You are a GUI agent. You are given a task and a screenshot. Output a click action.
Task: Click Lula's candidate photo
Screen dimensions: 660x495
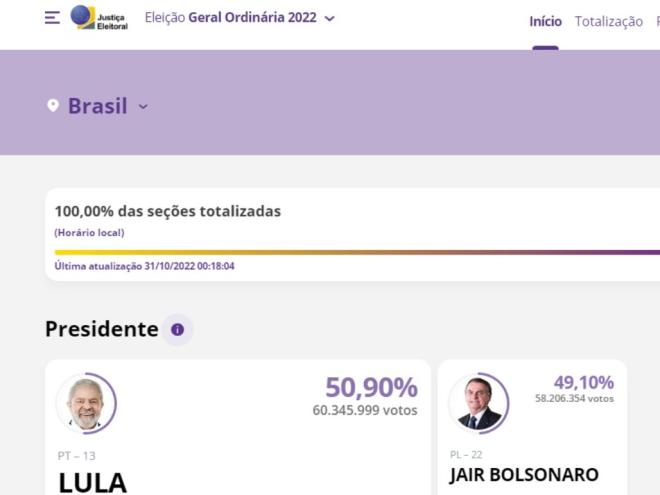coord(86,403)
